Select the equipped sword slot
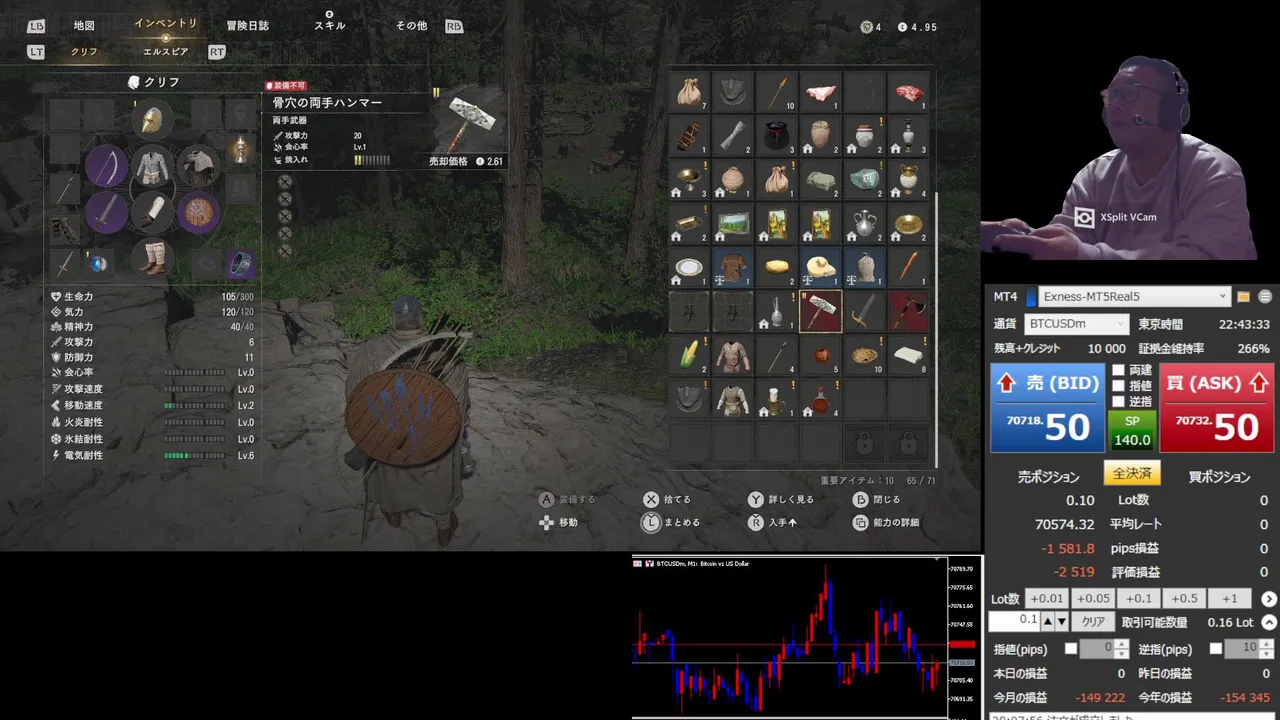This screenshot has width=1280, height=720. coord(106,212)
